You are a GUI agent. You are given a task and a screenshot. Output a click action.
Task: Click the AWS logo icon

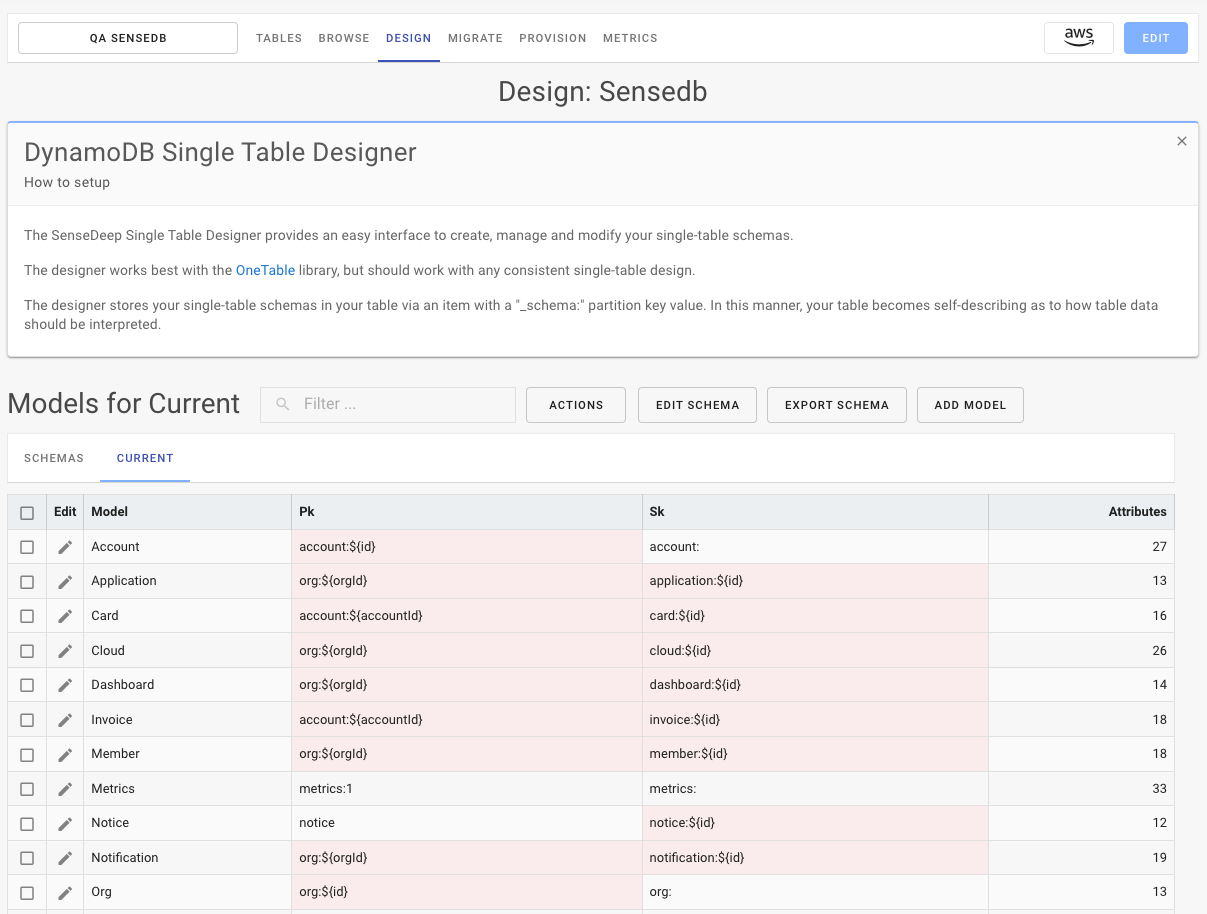1078,37
